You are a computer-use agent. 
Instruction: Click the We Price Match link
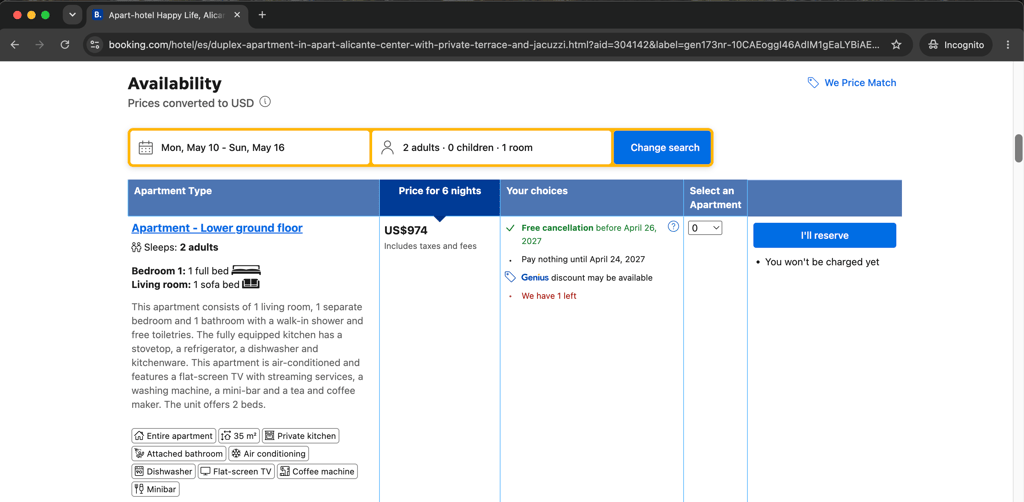(860, 83)
